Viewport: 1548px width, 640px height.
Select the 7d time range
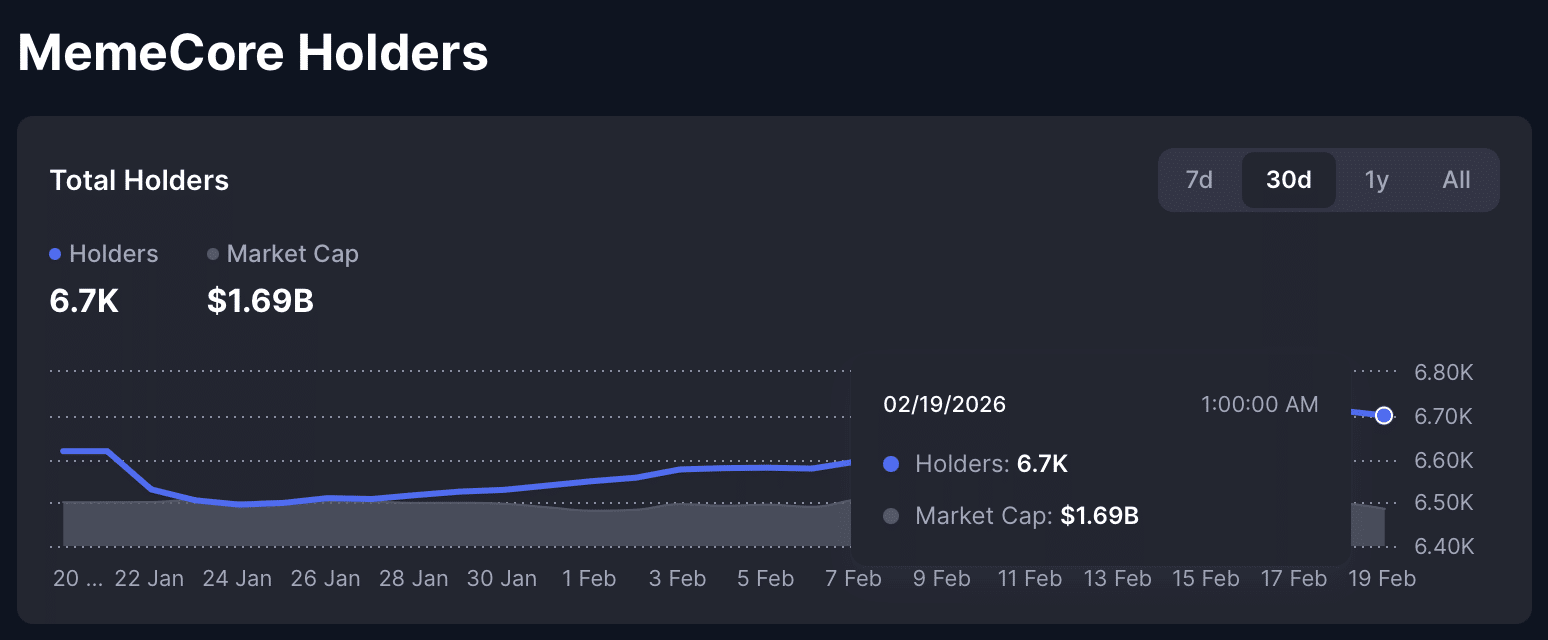point(1200,180)
